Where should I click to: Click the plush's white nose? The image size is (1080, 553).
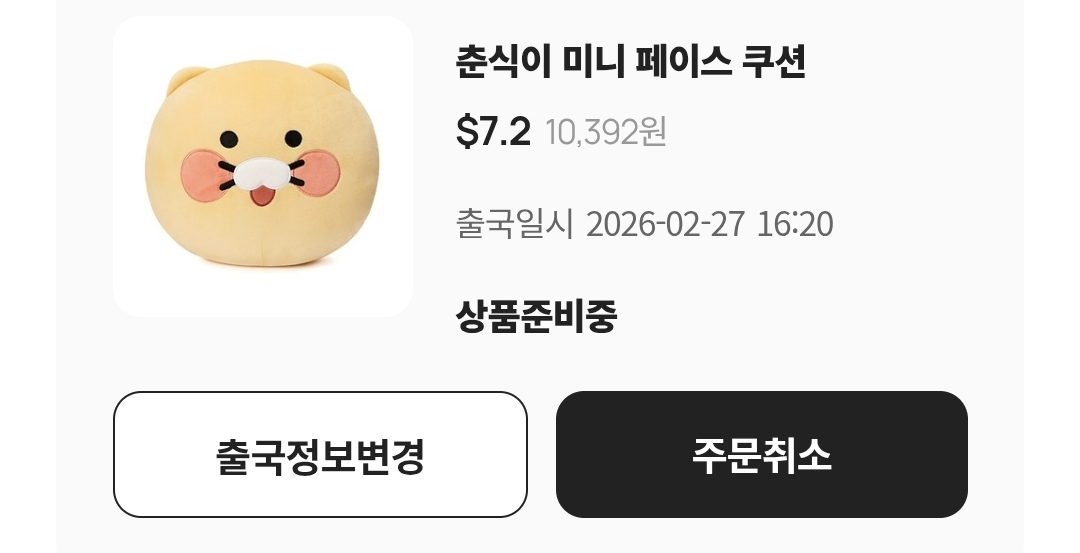point(260,174)
